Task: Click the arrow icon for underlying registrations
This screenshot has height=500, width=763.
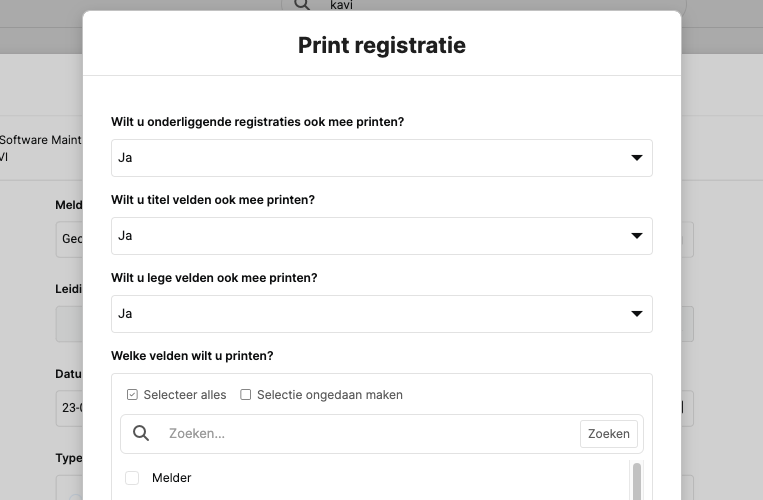Action: pos(636,158)
